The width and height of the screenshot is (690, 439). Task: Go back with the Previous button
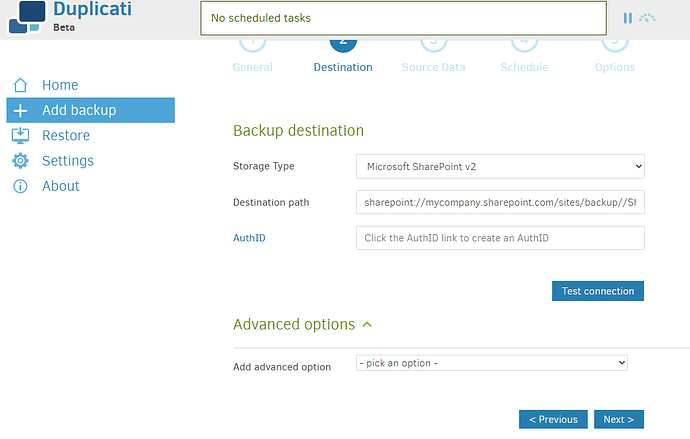(x=553, y=419)
